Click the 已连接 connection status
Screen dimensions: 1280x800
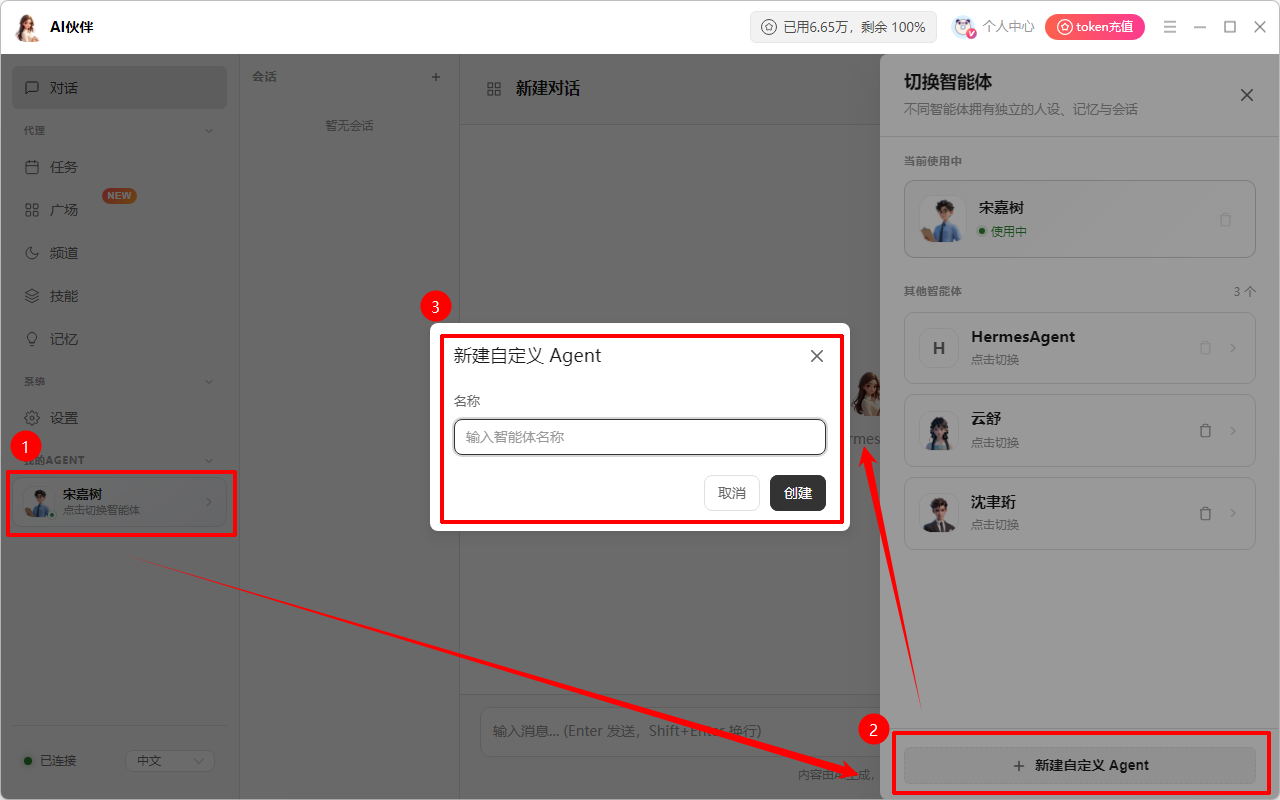click(x=50, y=761)
